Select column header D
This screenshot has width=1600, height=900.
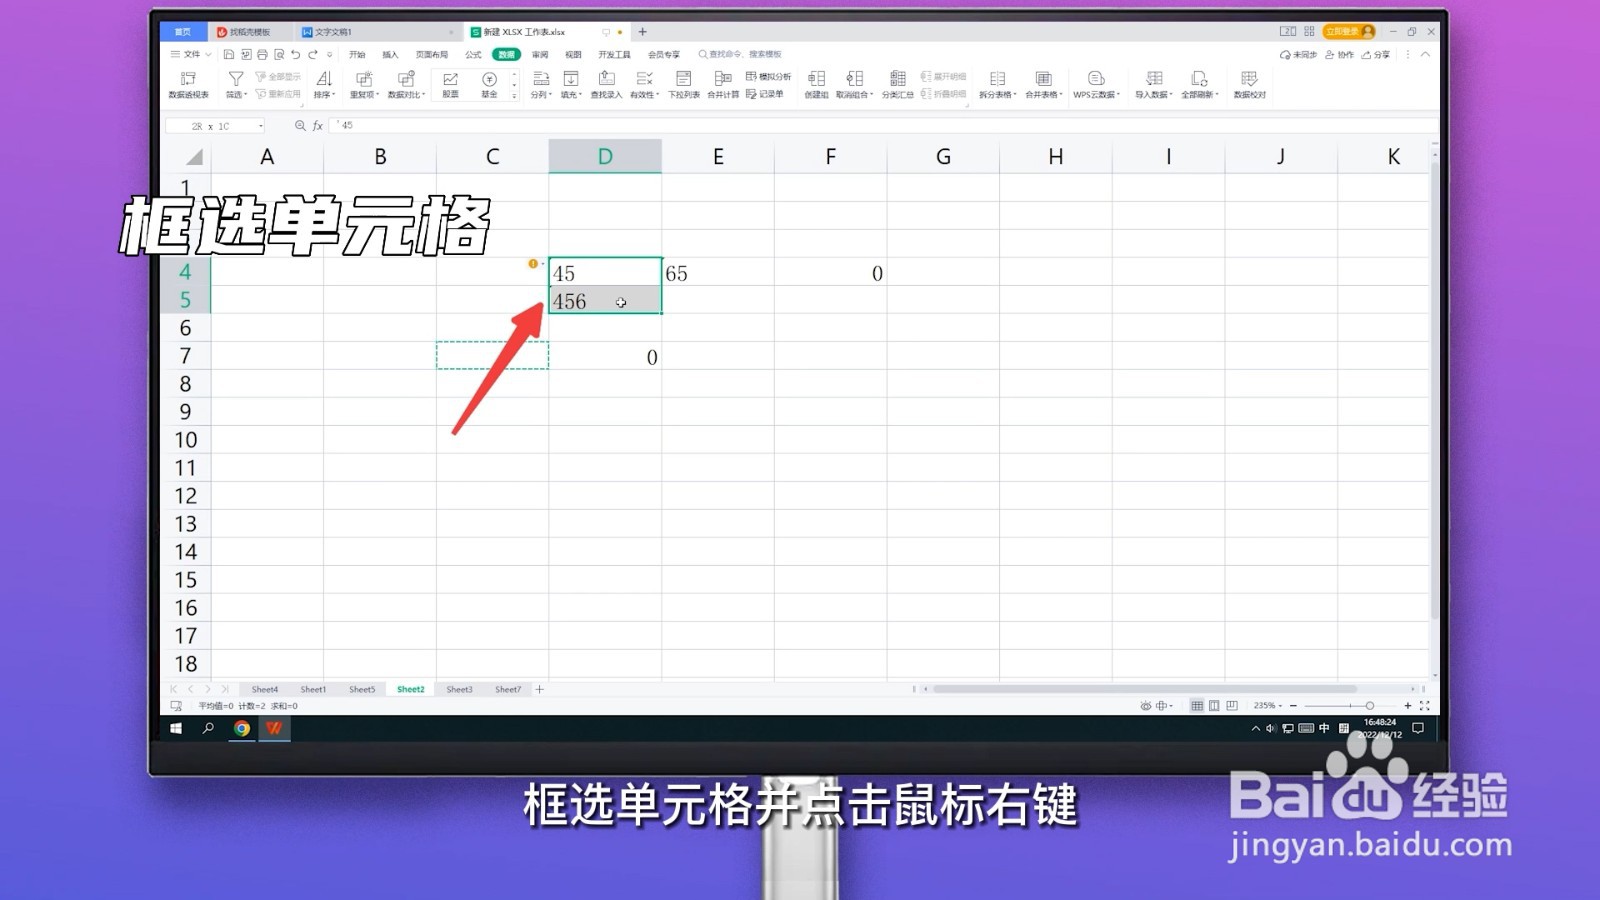[605, 156]
